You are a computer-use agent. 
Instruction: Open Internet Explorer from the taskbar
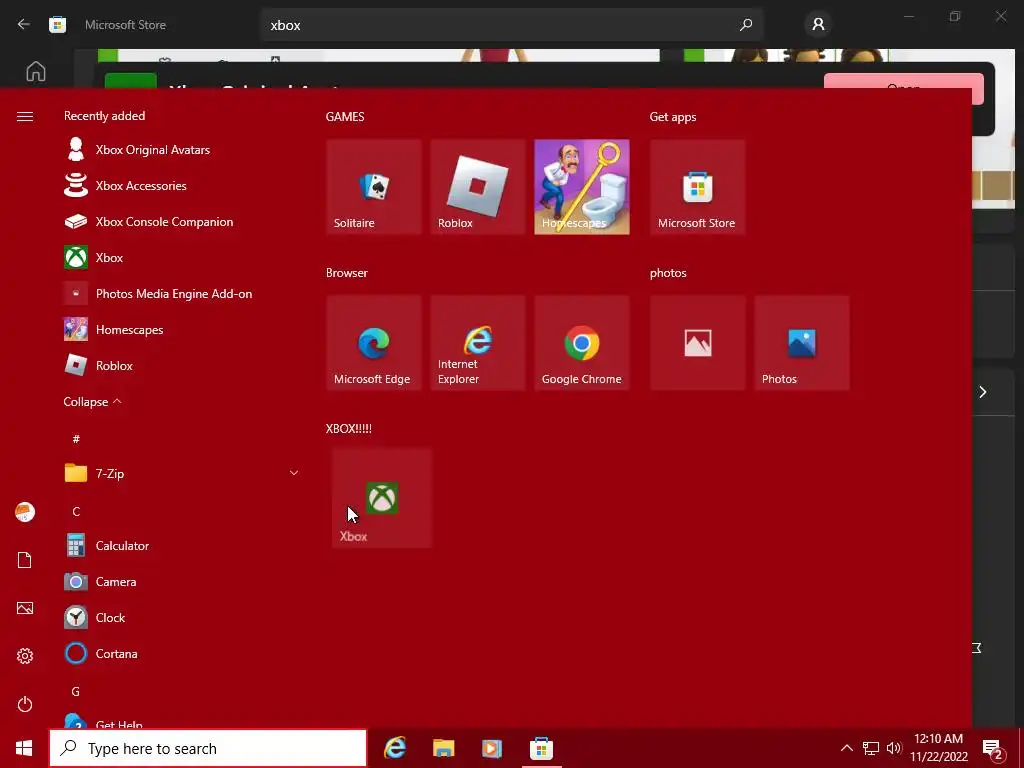[394, 748]
